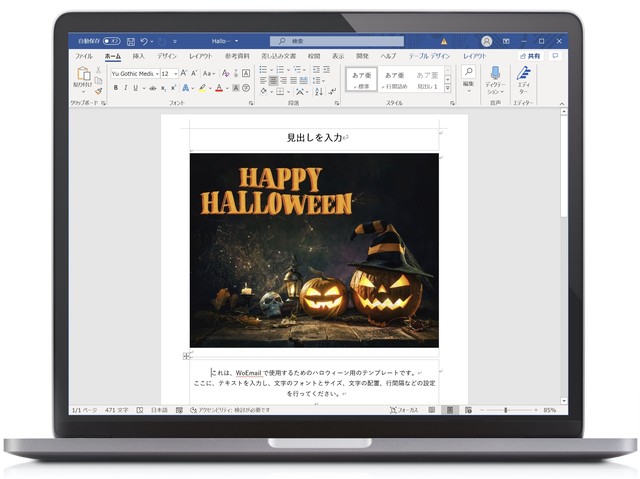Viewport: 640px width, 479px height.
Task: Click the ribbon display options icon
Action: [x=506, y=41]
